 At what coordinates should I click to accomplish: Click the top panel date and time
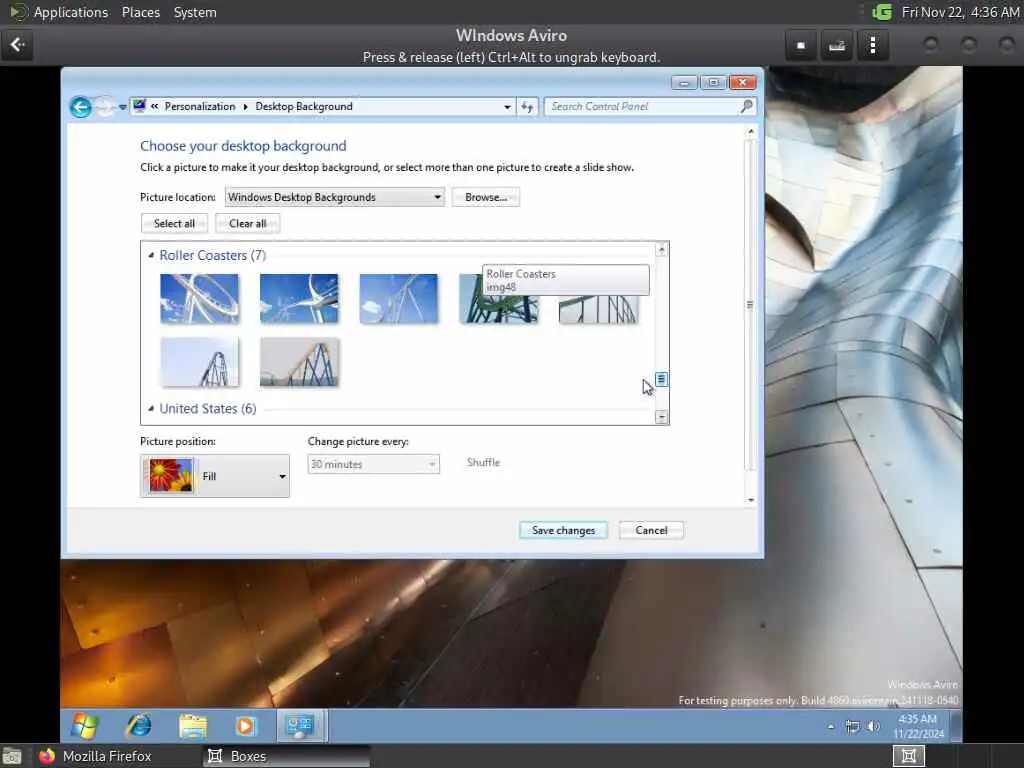[960, 12]
